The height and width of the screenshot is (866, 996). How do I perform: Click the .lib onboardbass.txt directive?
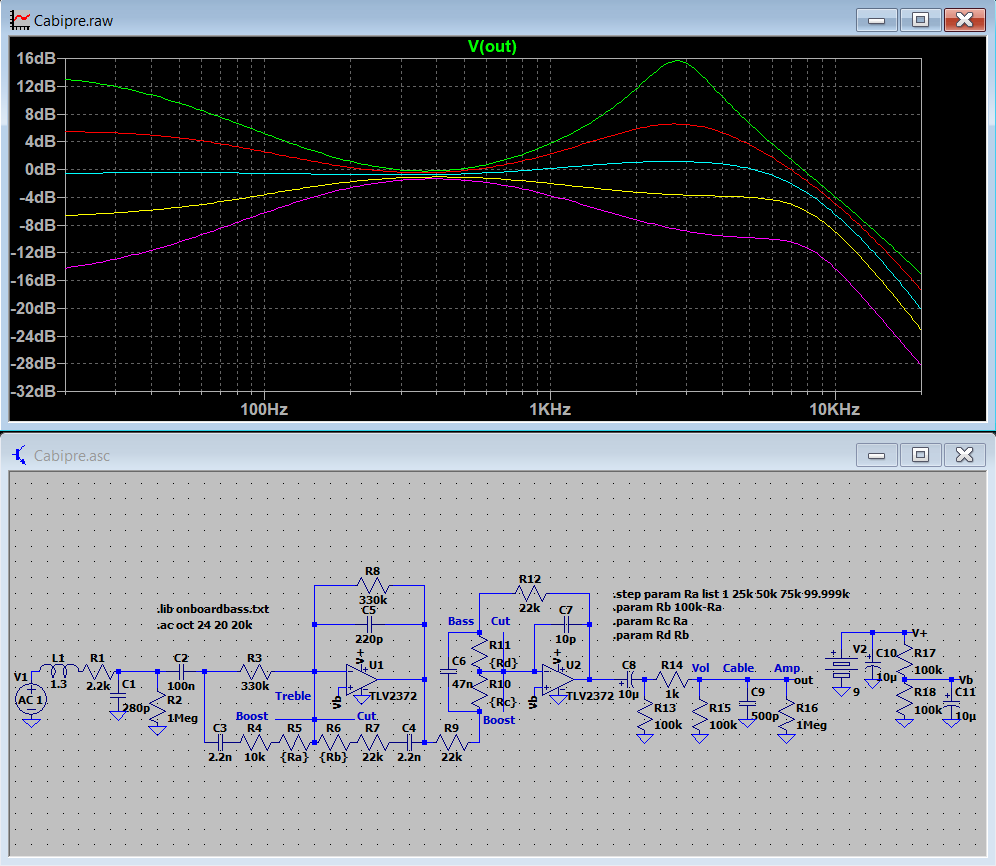click(213, 609)
